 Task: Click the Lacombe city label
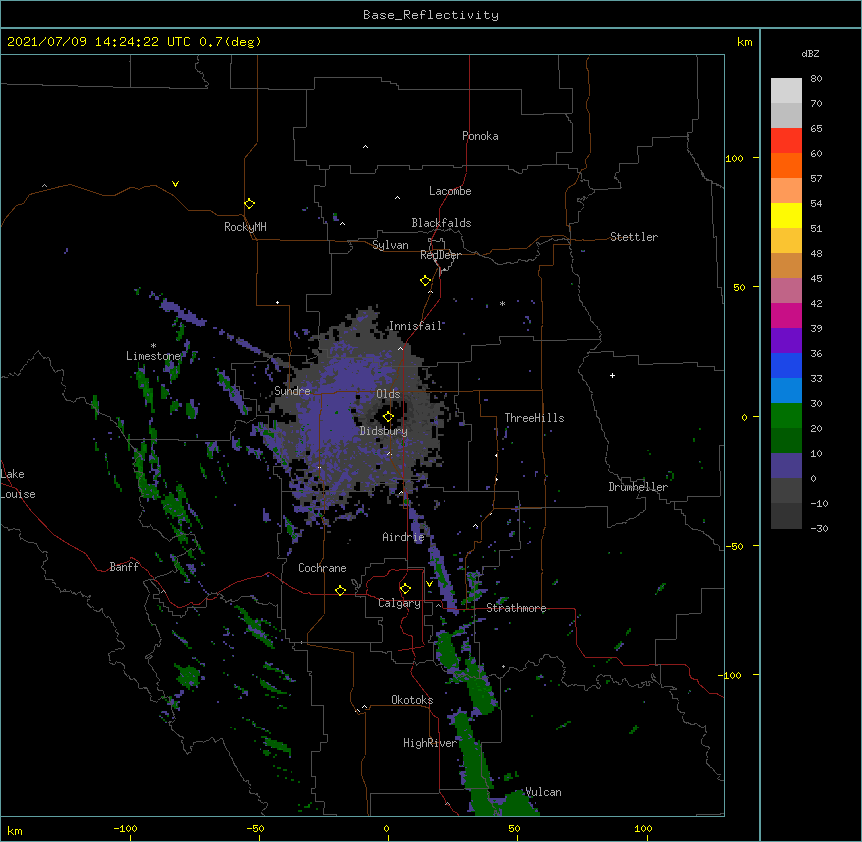[x=450, y=191]
